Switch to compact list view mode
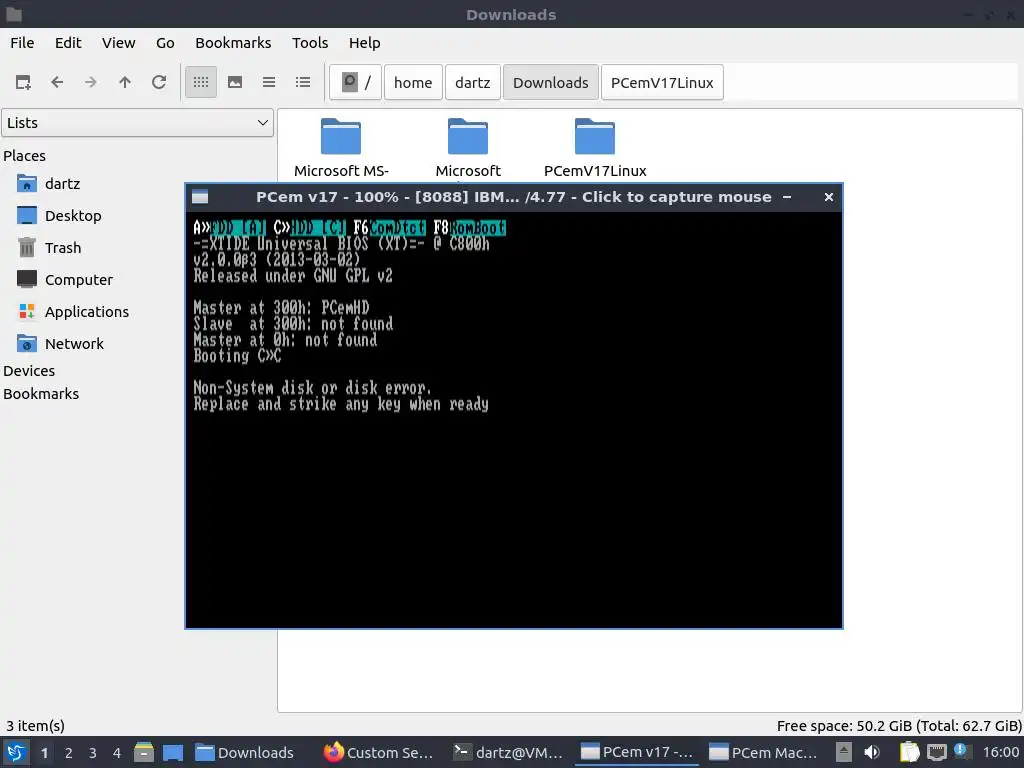 (269, 82)
